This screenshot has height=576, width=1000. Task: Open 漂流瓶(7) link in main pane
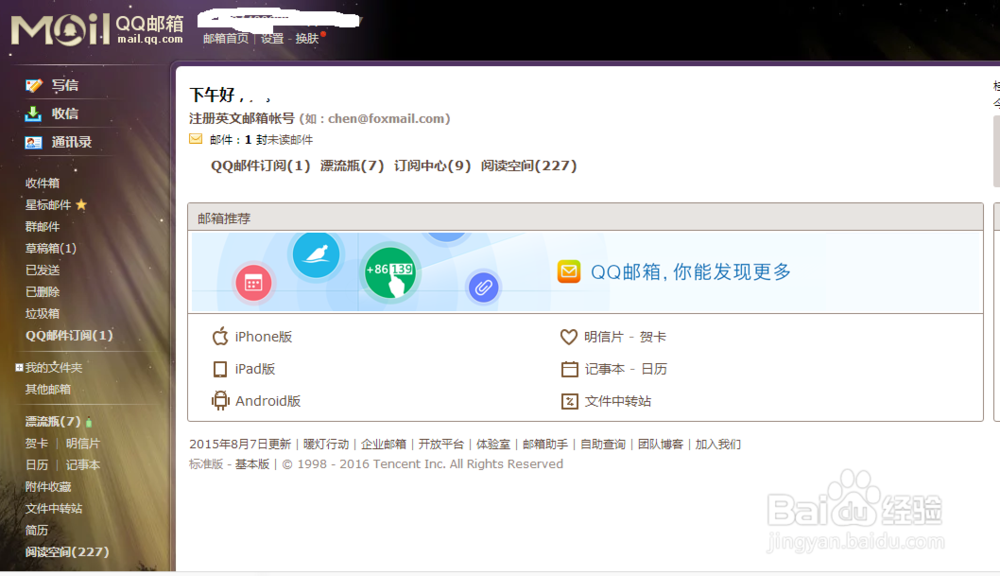(x=352, y=166)
